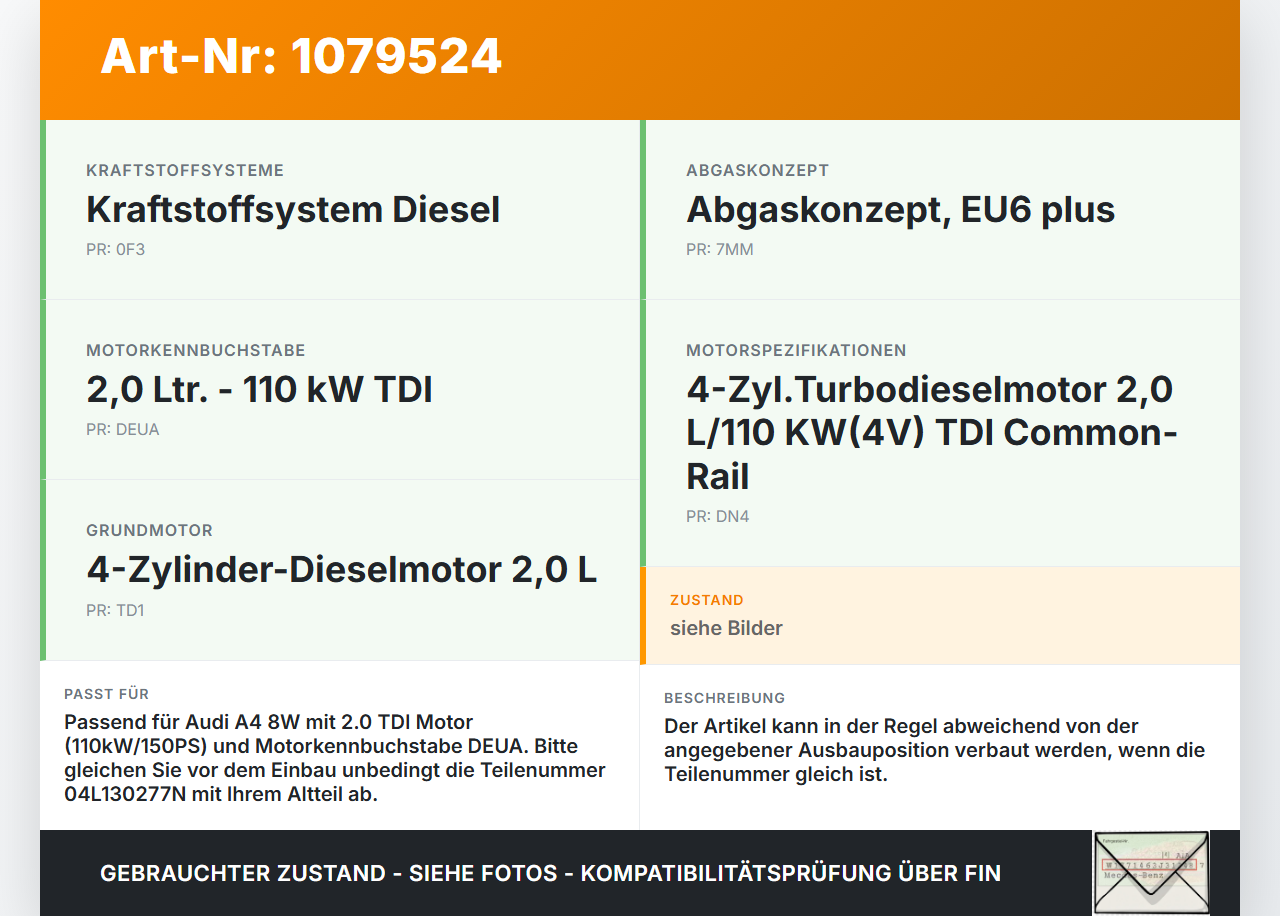This screenshot has height=916, width=1280.
Task: Click the code "PR: DN4"
Action: pos(718,517)
